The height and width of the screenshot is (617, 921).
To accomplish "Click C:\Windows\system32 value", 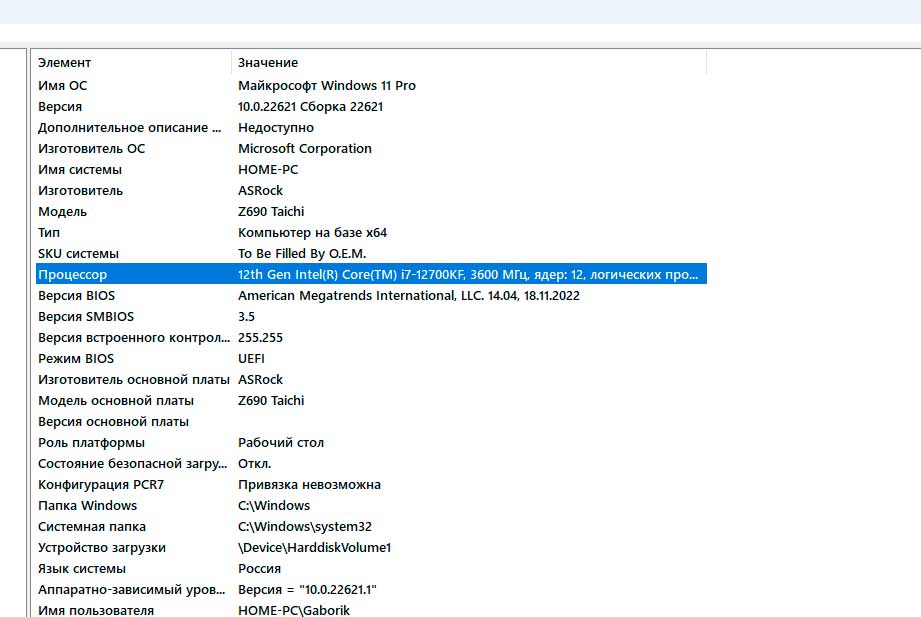I will [304, 527].
